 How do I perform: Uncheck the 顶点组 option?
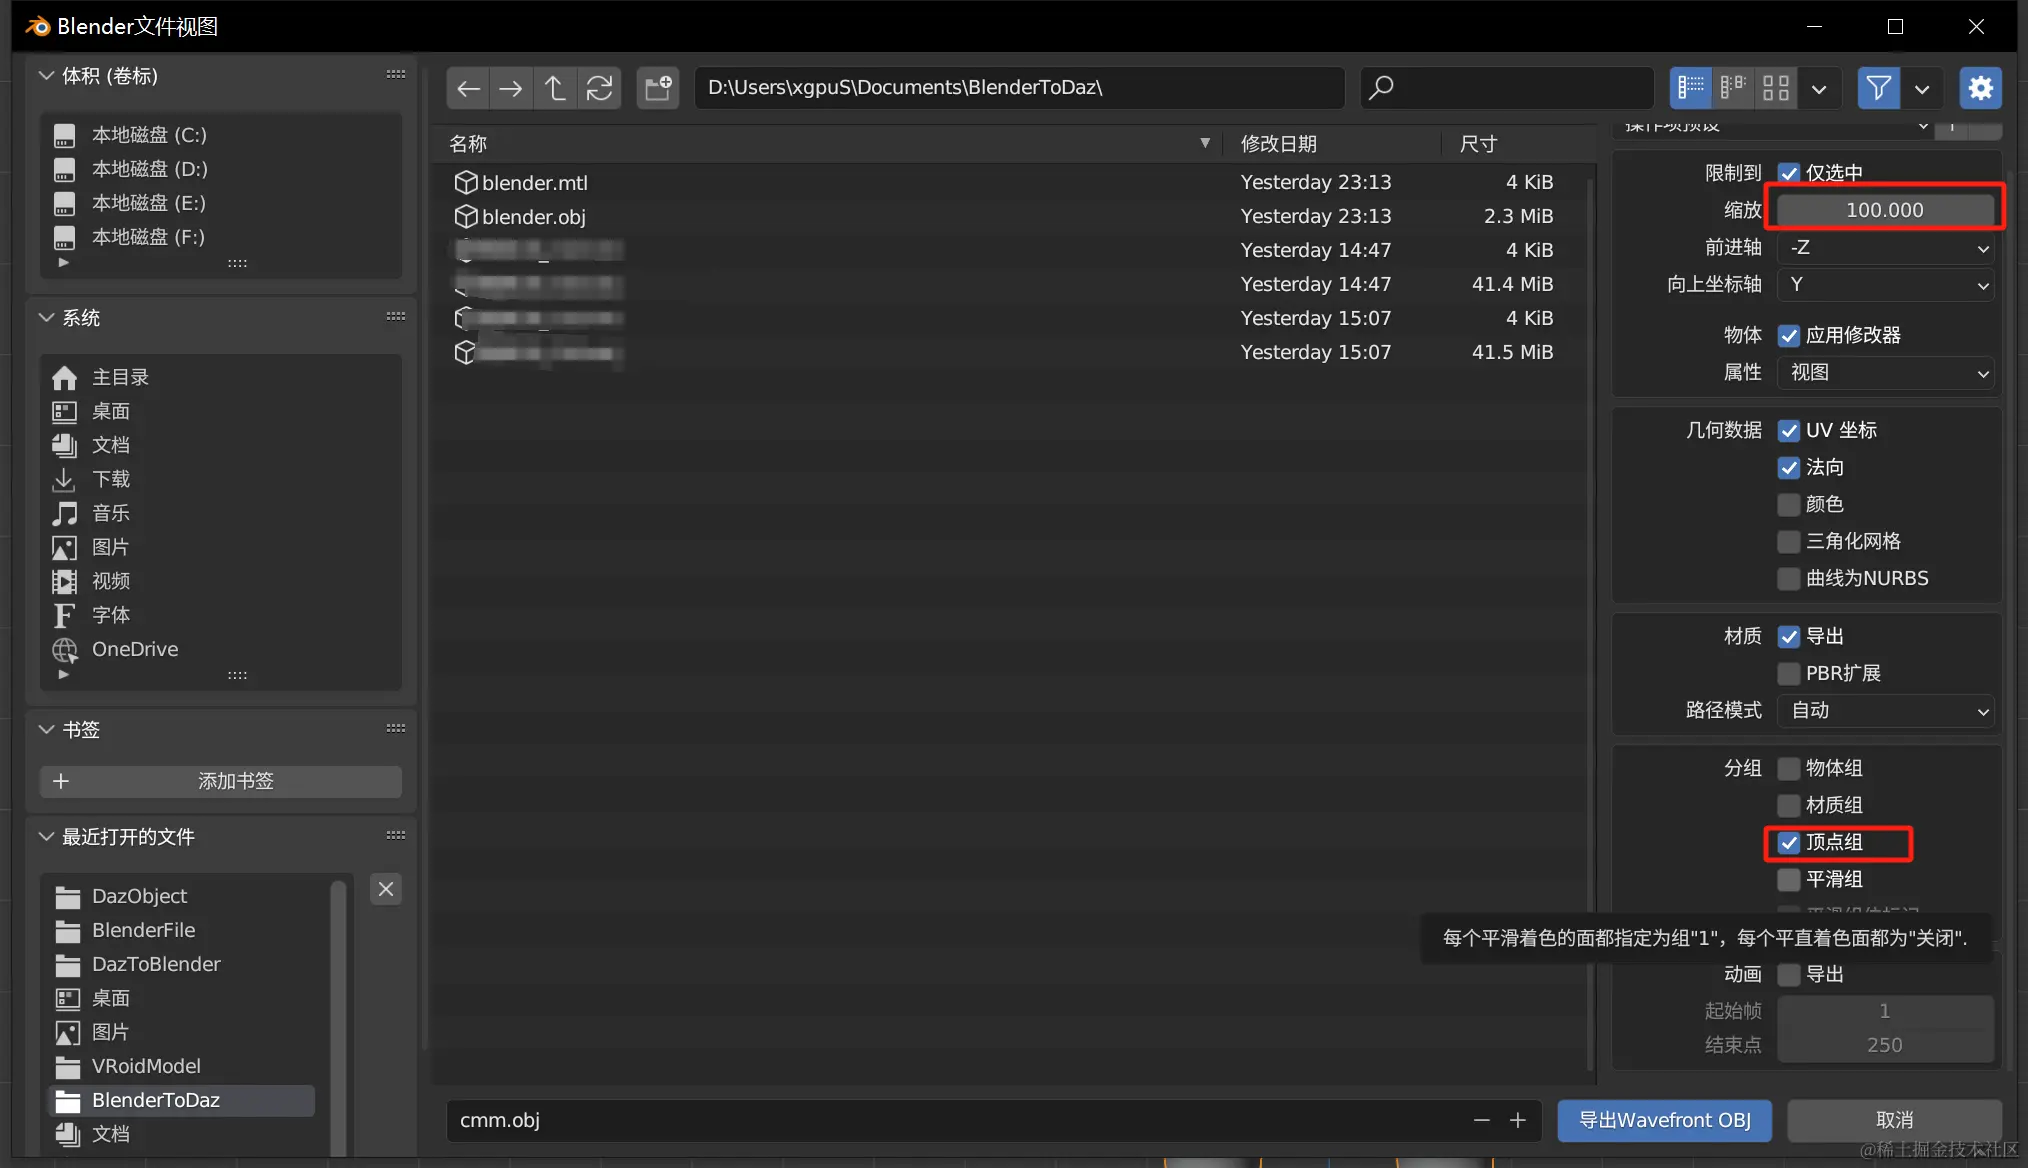pos(1789,843)
